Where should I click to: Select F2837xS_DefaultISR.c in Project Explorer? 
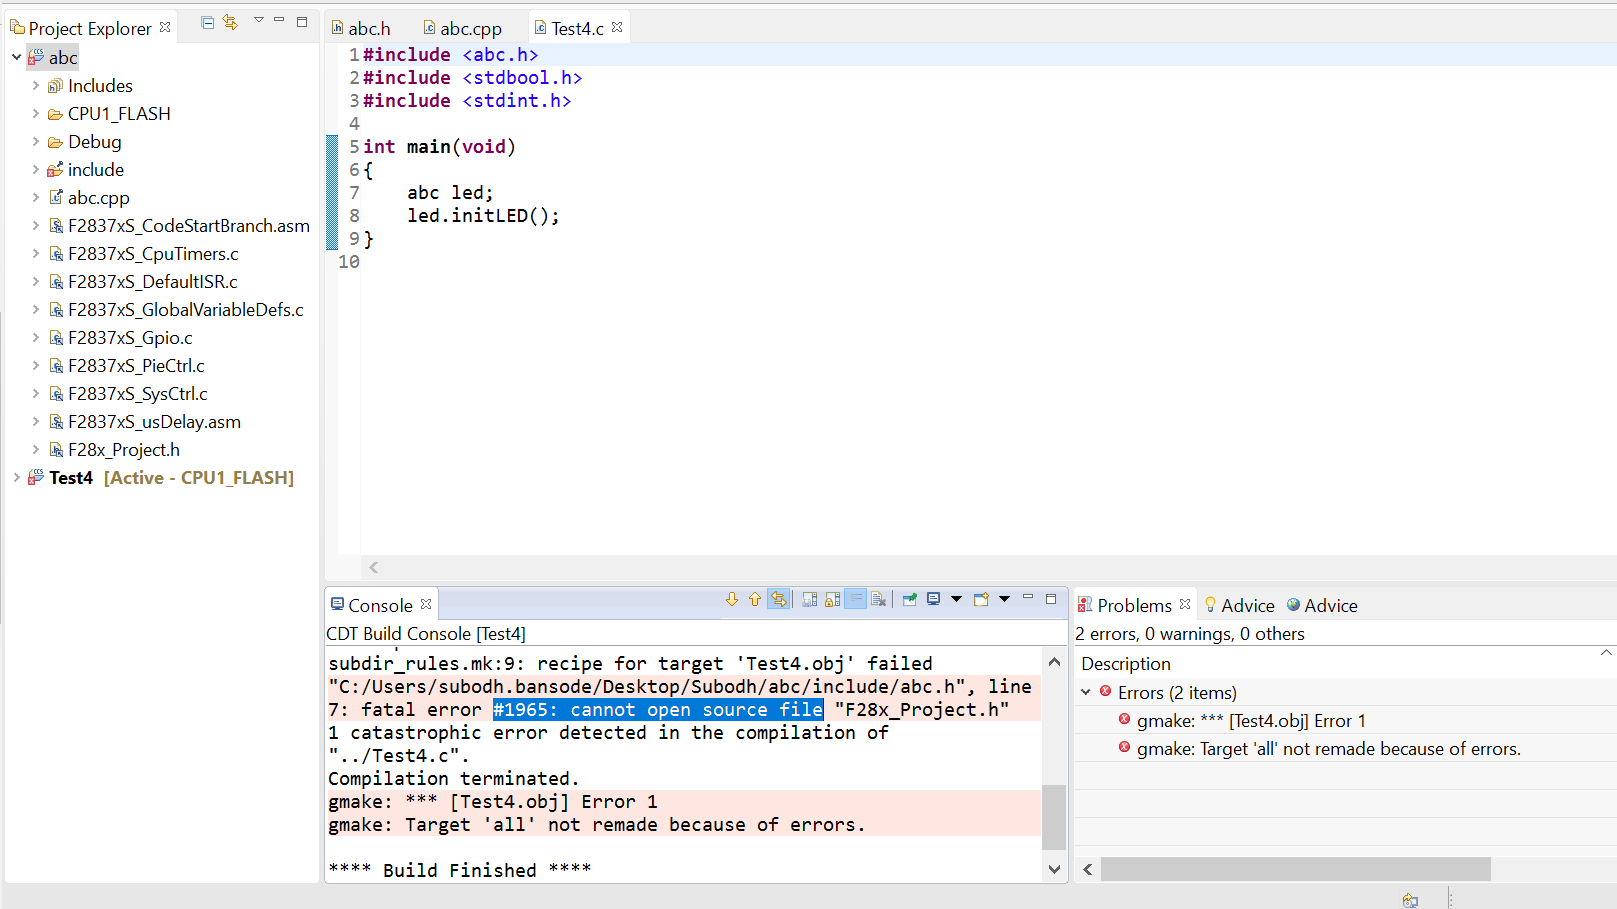[153, 281]
